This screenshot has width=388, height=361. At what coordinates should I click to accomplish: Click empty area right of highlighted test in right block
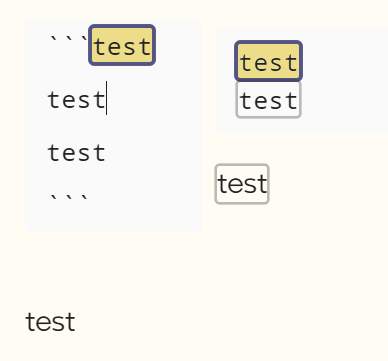(343, 61)
